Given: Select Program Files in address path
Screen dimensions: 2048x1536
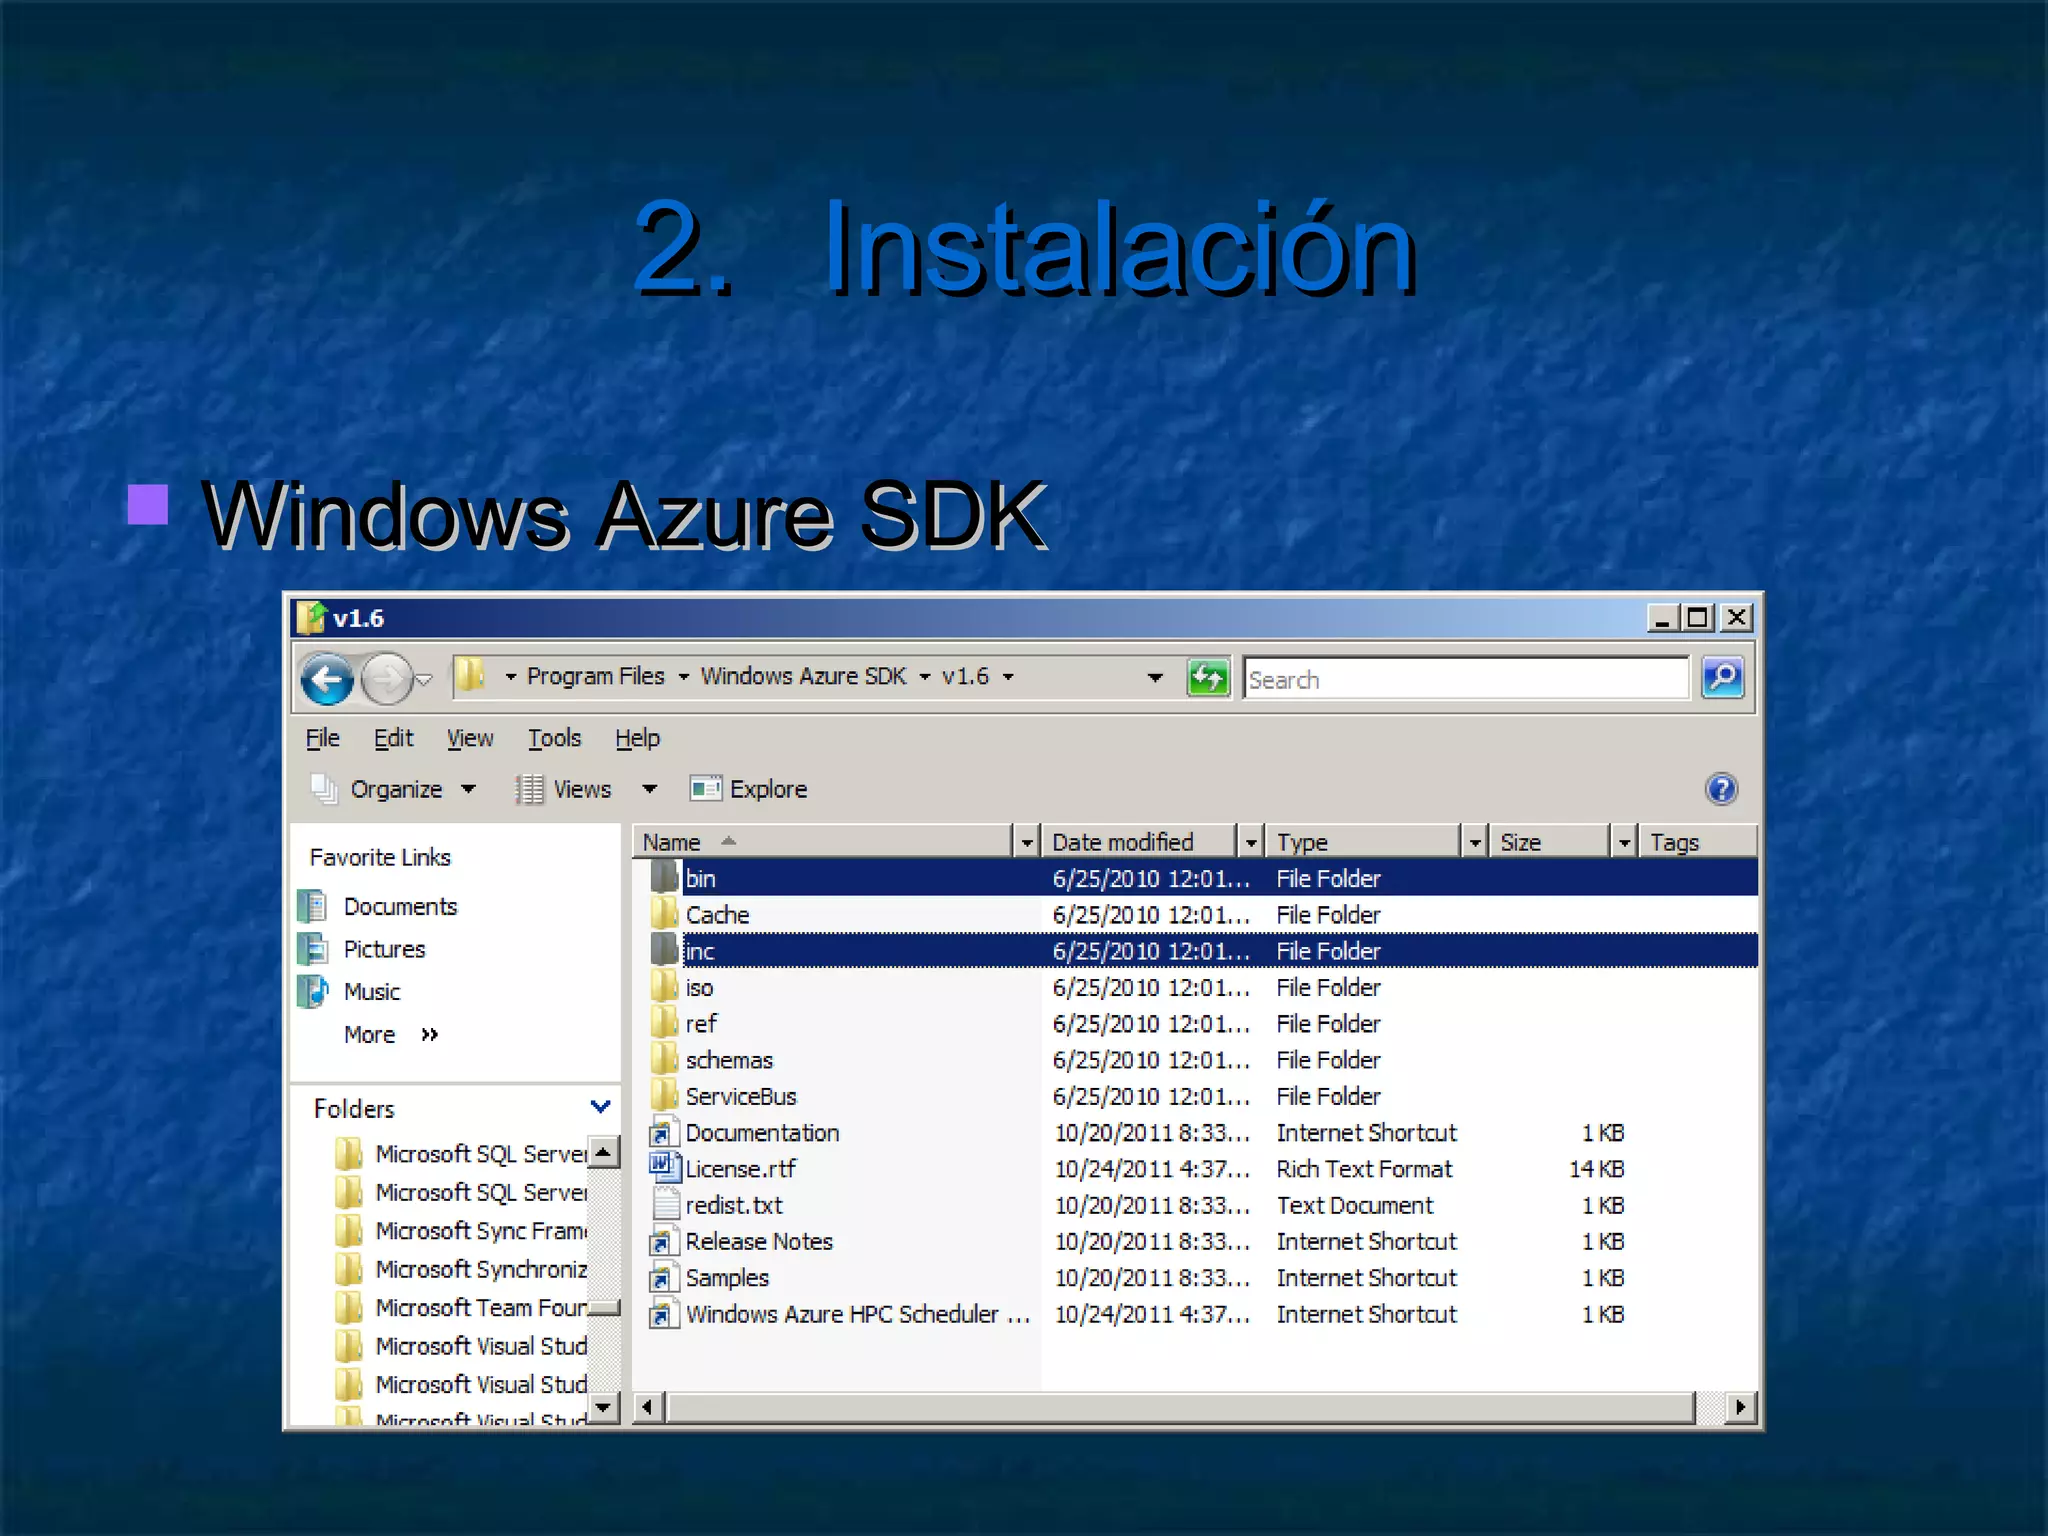Looking at the screenshot, I should (595, 676).
